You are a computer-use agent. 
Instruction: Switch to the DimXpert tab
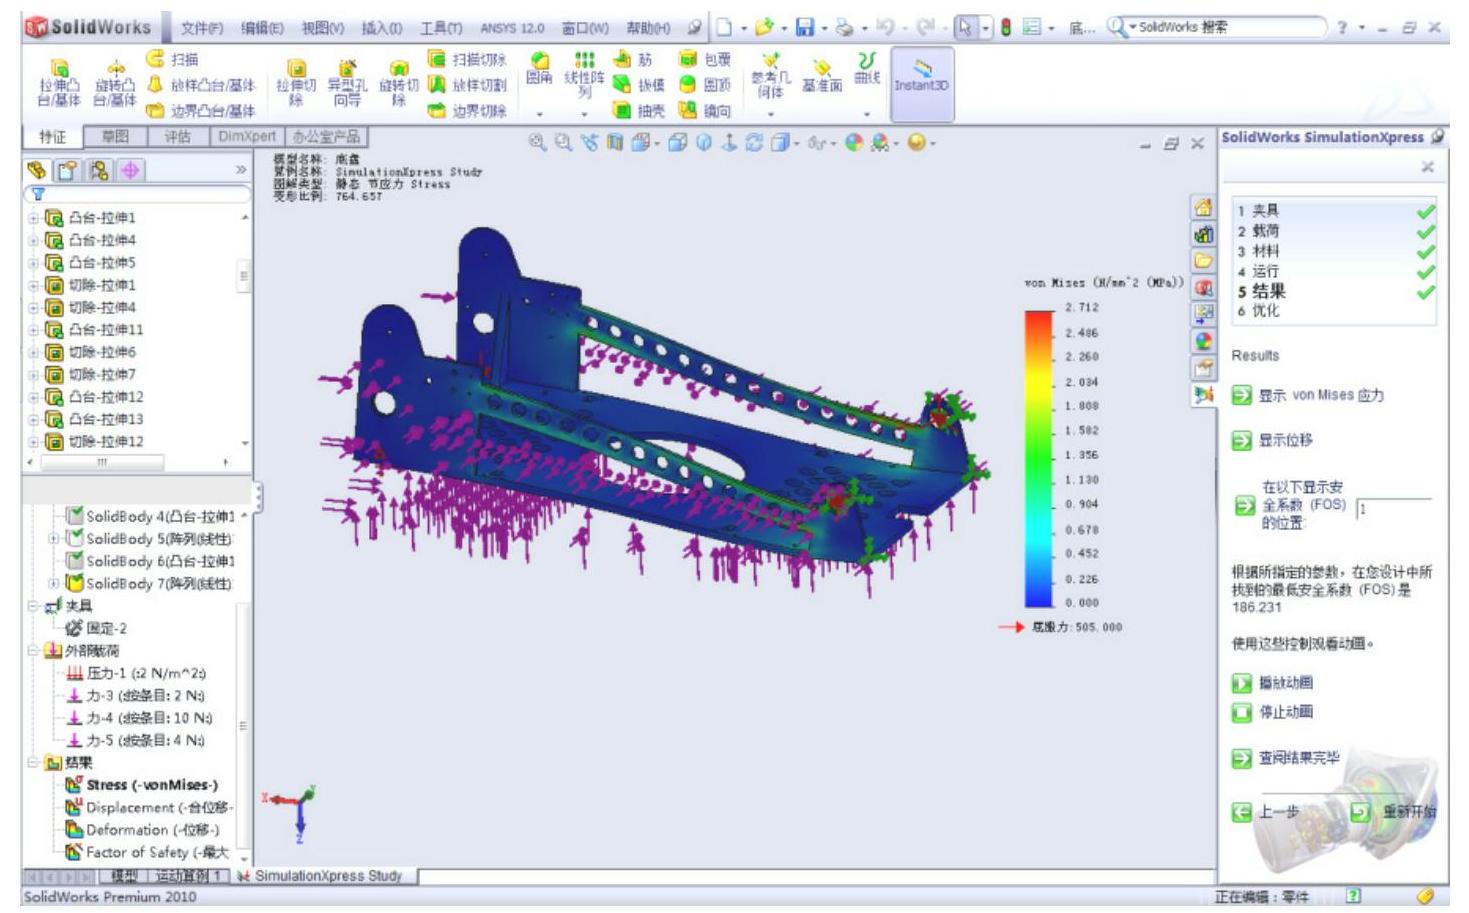(246, 137)
